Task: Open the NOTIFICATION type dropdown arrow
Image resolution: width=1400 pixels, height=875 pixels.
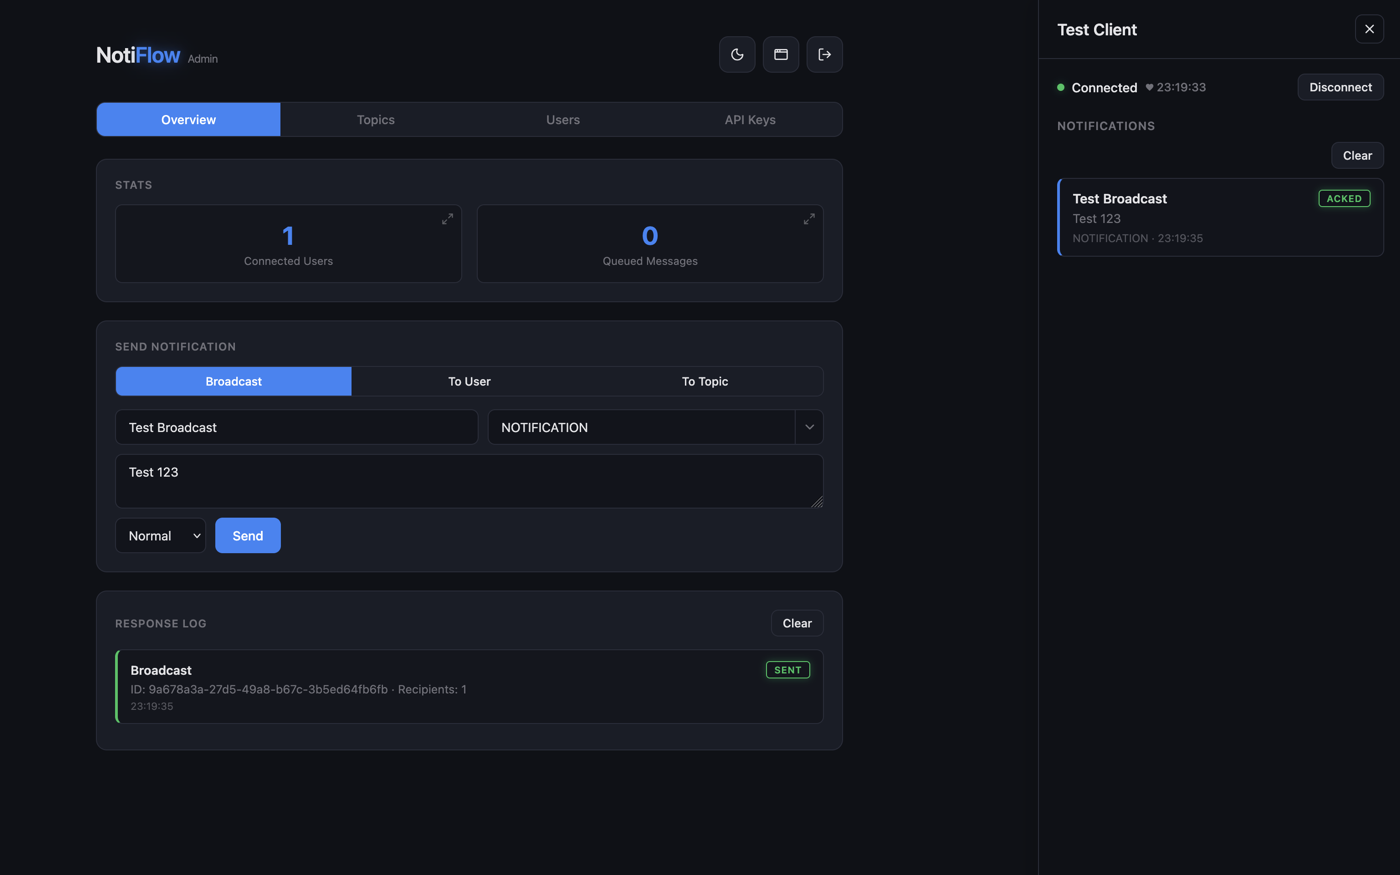Action: (809, 427)
